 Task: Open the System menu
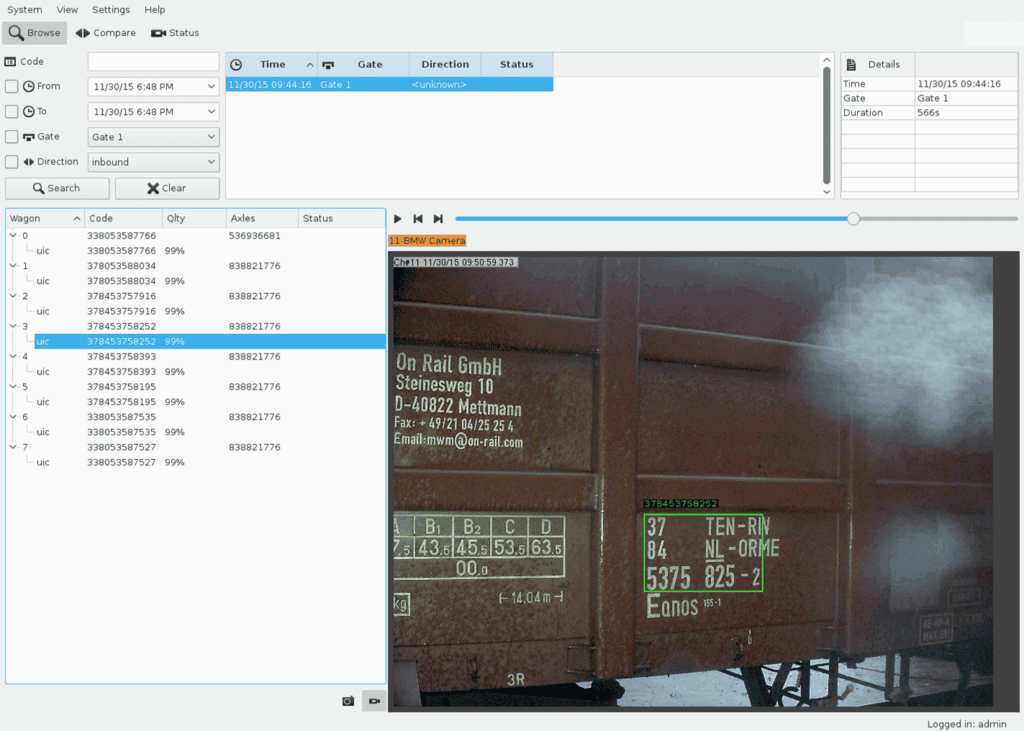point(25,10)
